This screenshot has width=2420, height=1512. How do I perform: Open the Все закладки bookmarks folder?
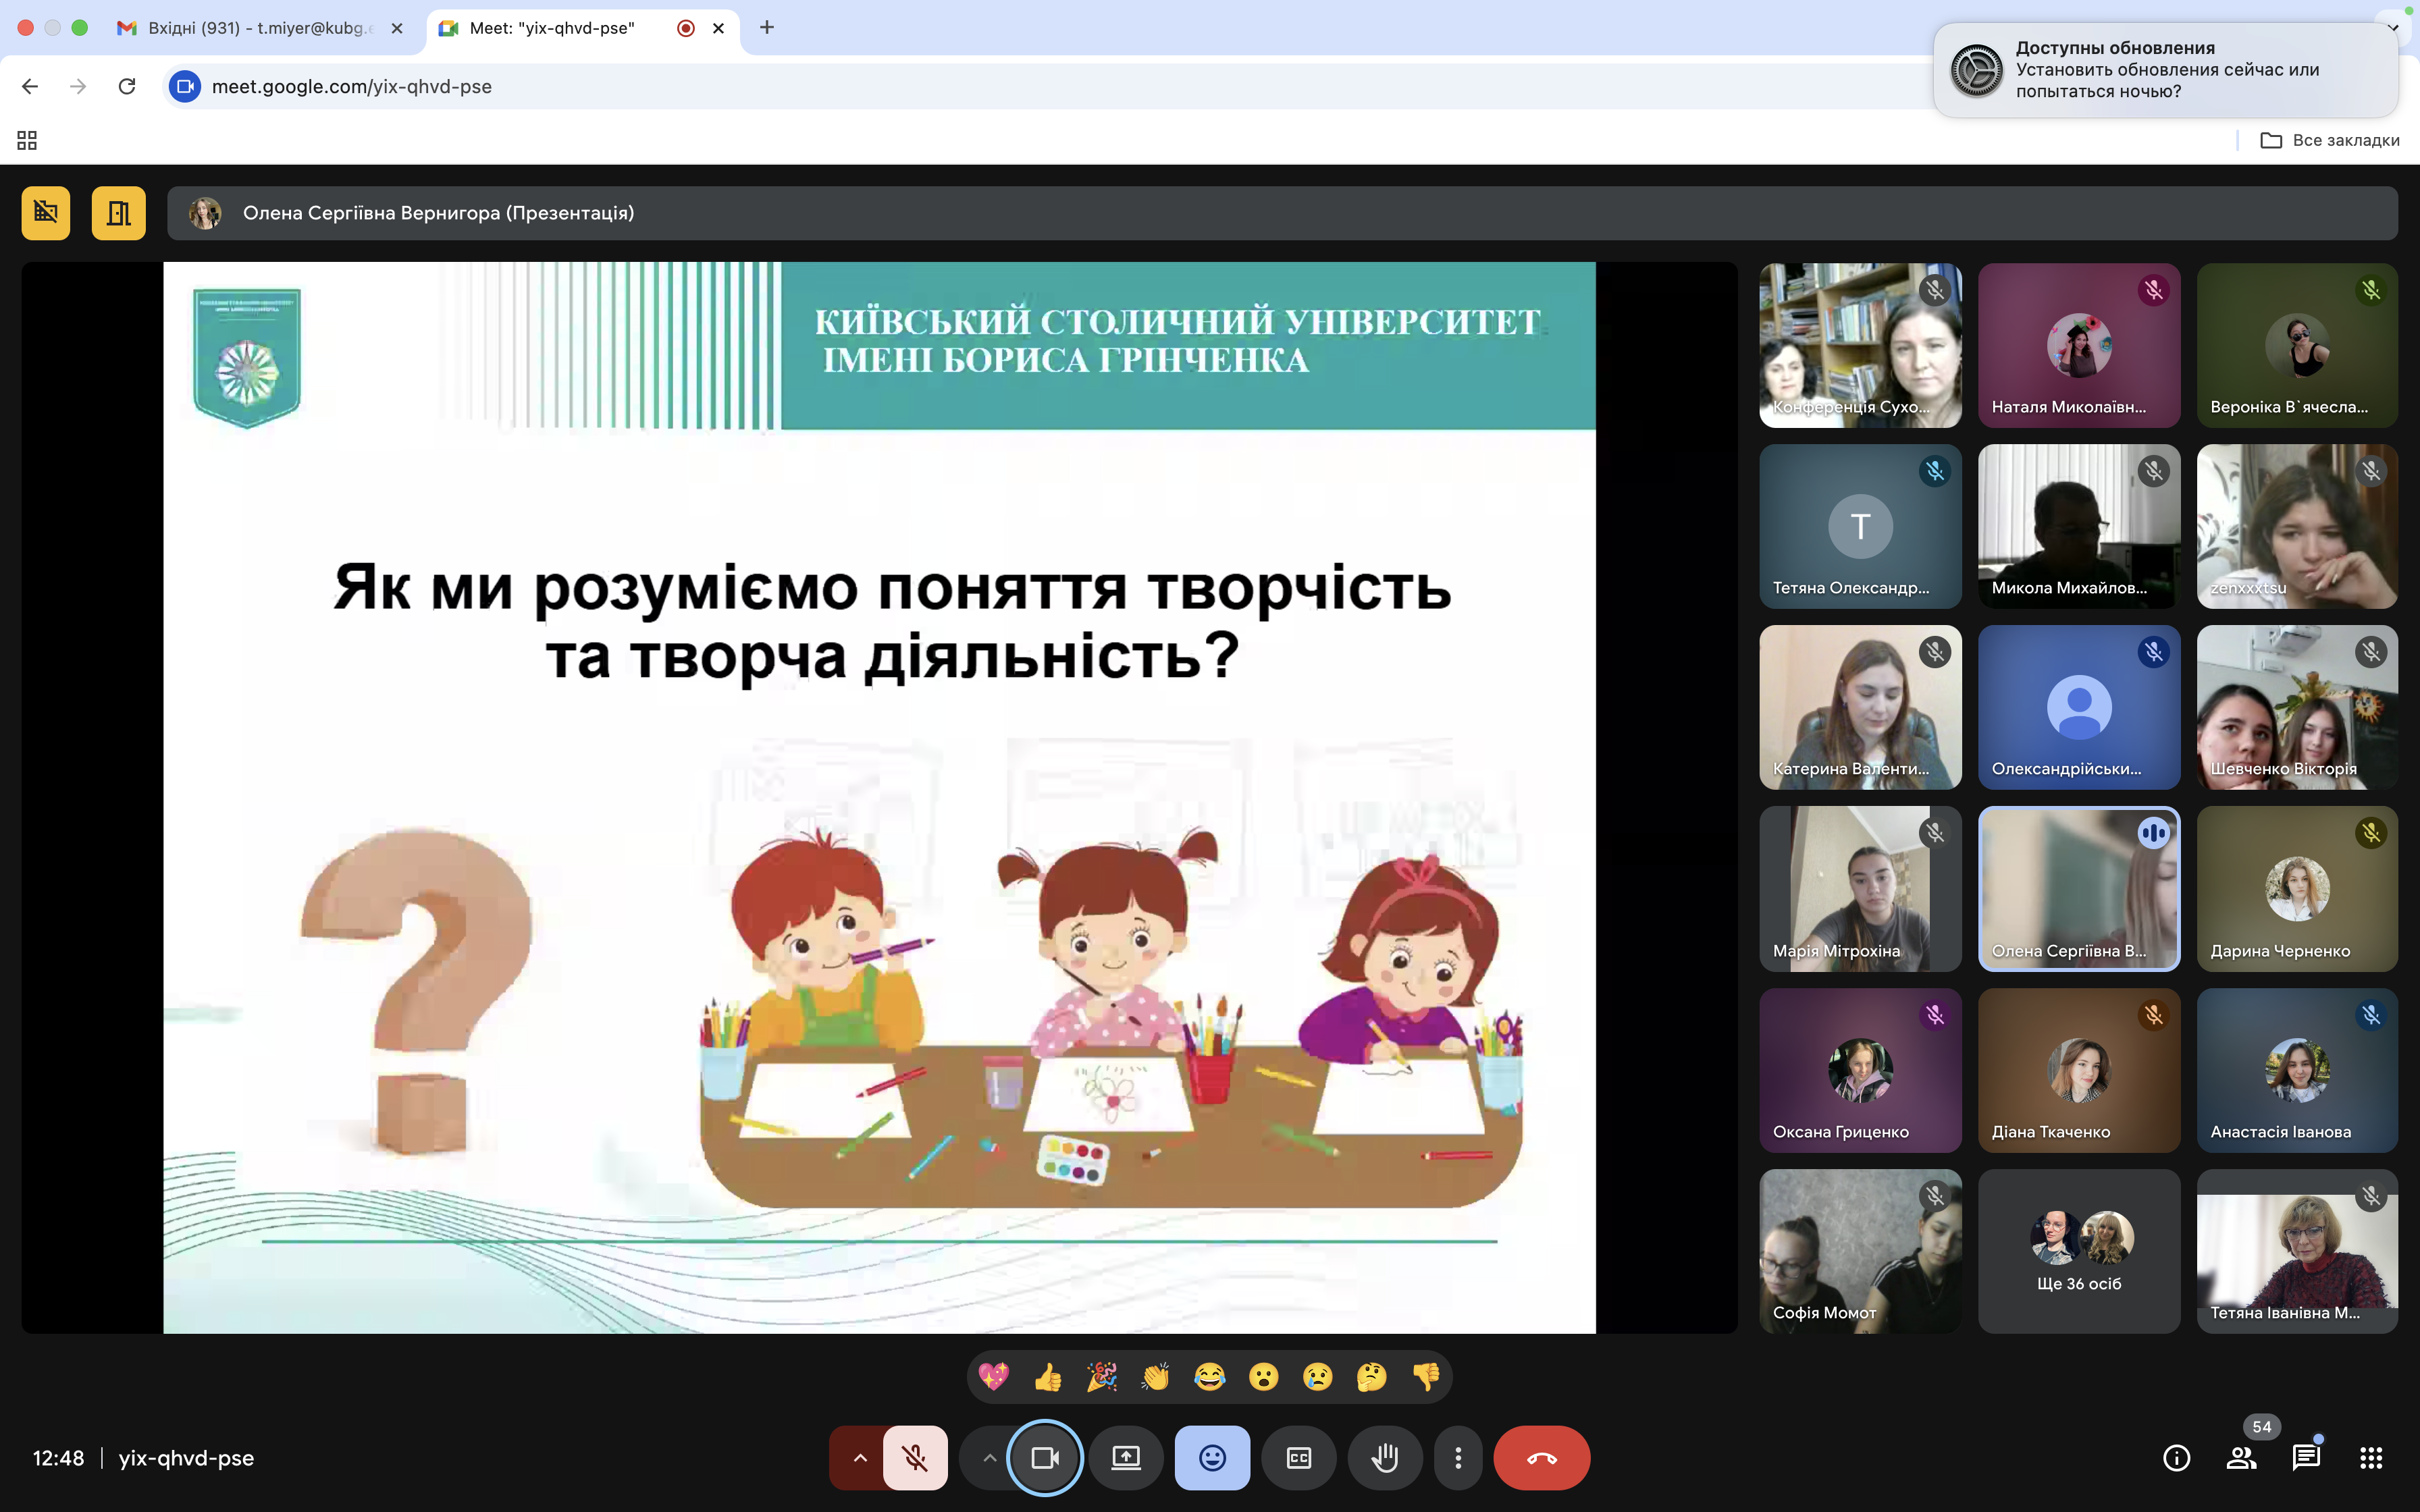tap(2330, 140)
